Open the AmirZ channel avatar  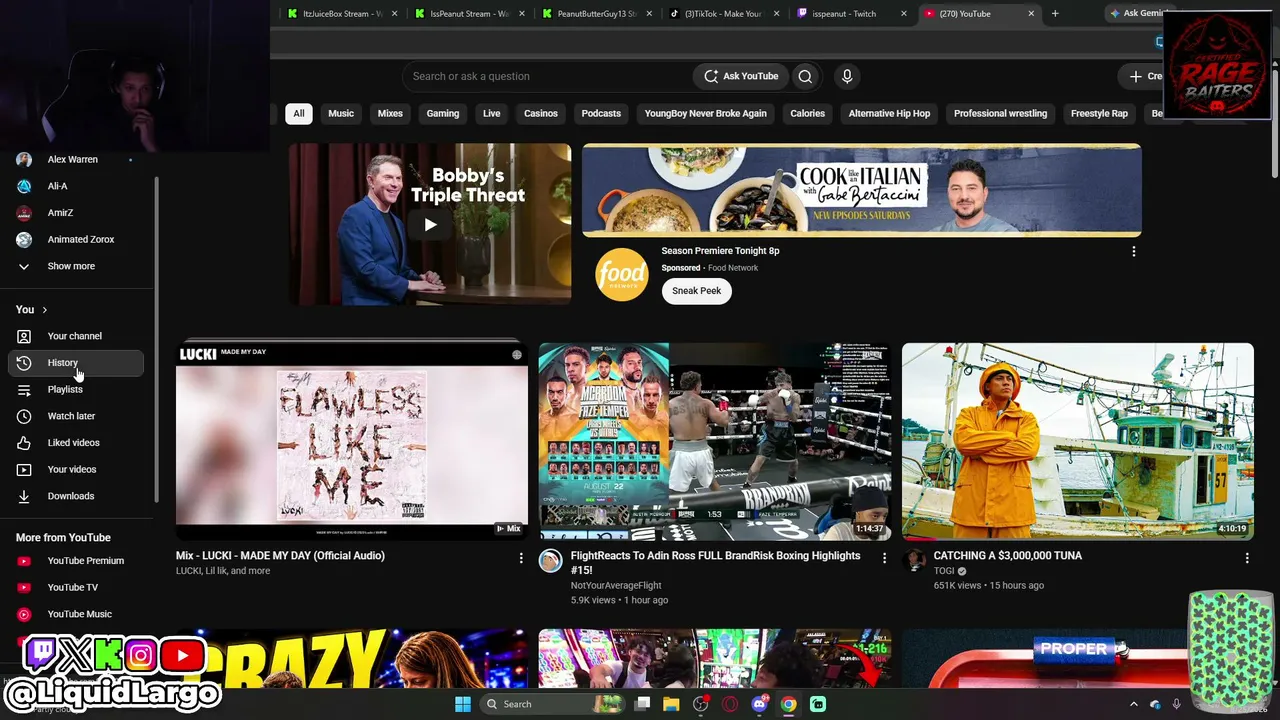tap(24, 213)
